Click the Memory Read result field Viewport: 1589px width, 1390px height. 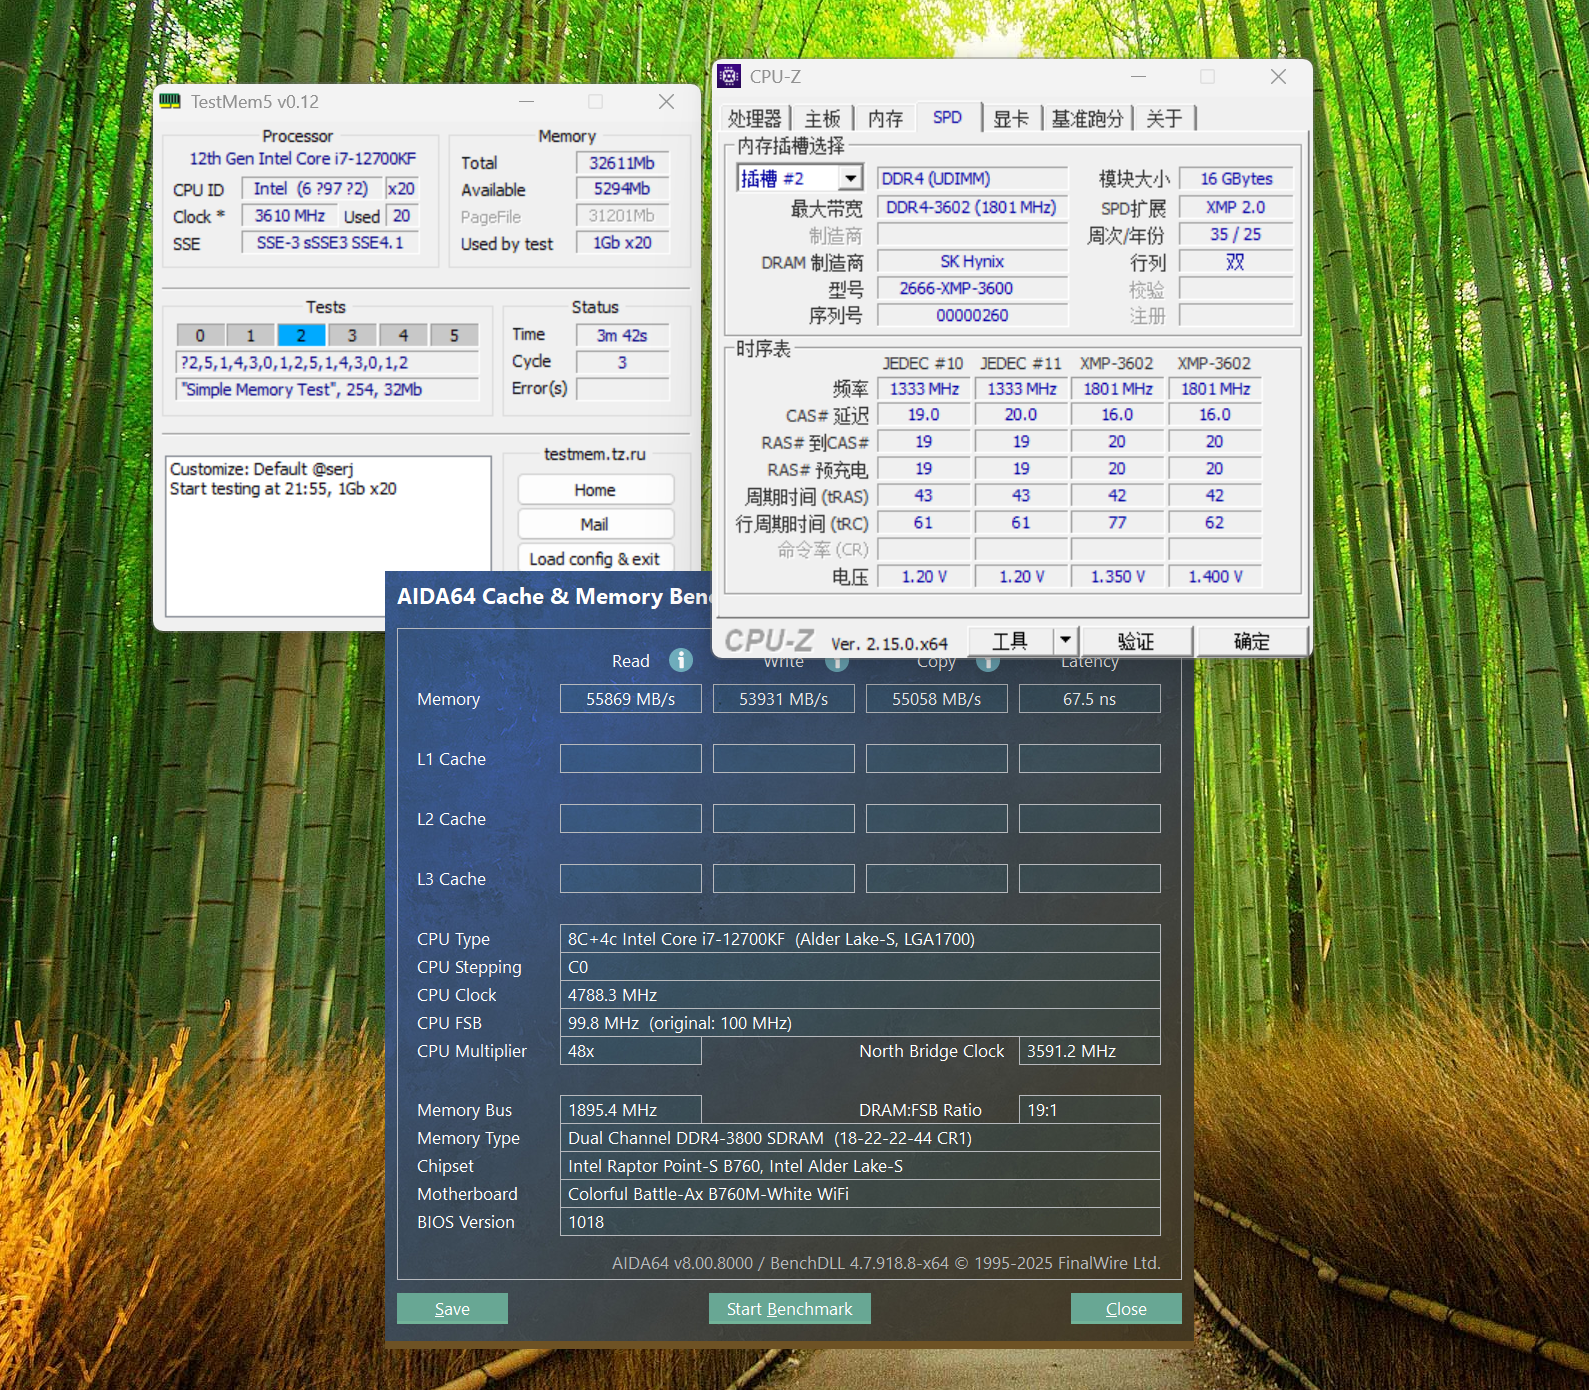631,699
